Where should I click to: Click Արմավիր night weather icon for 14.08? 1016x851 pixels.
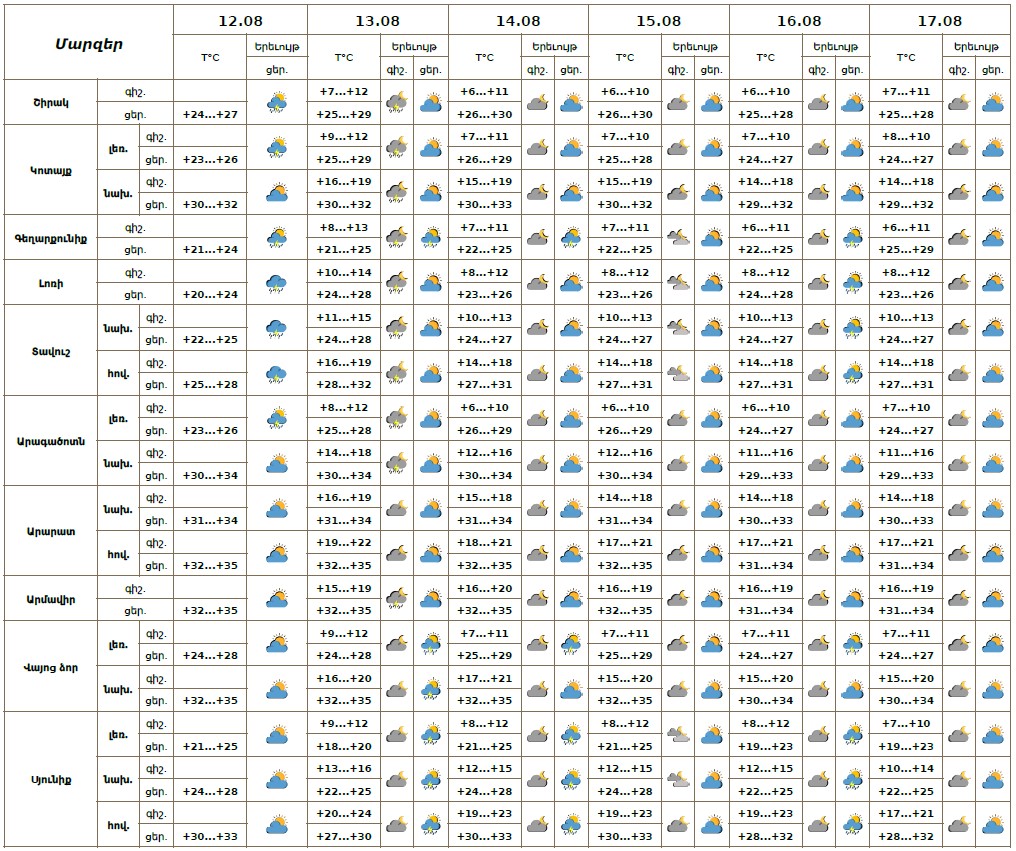pos(537,599)
